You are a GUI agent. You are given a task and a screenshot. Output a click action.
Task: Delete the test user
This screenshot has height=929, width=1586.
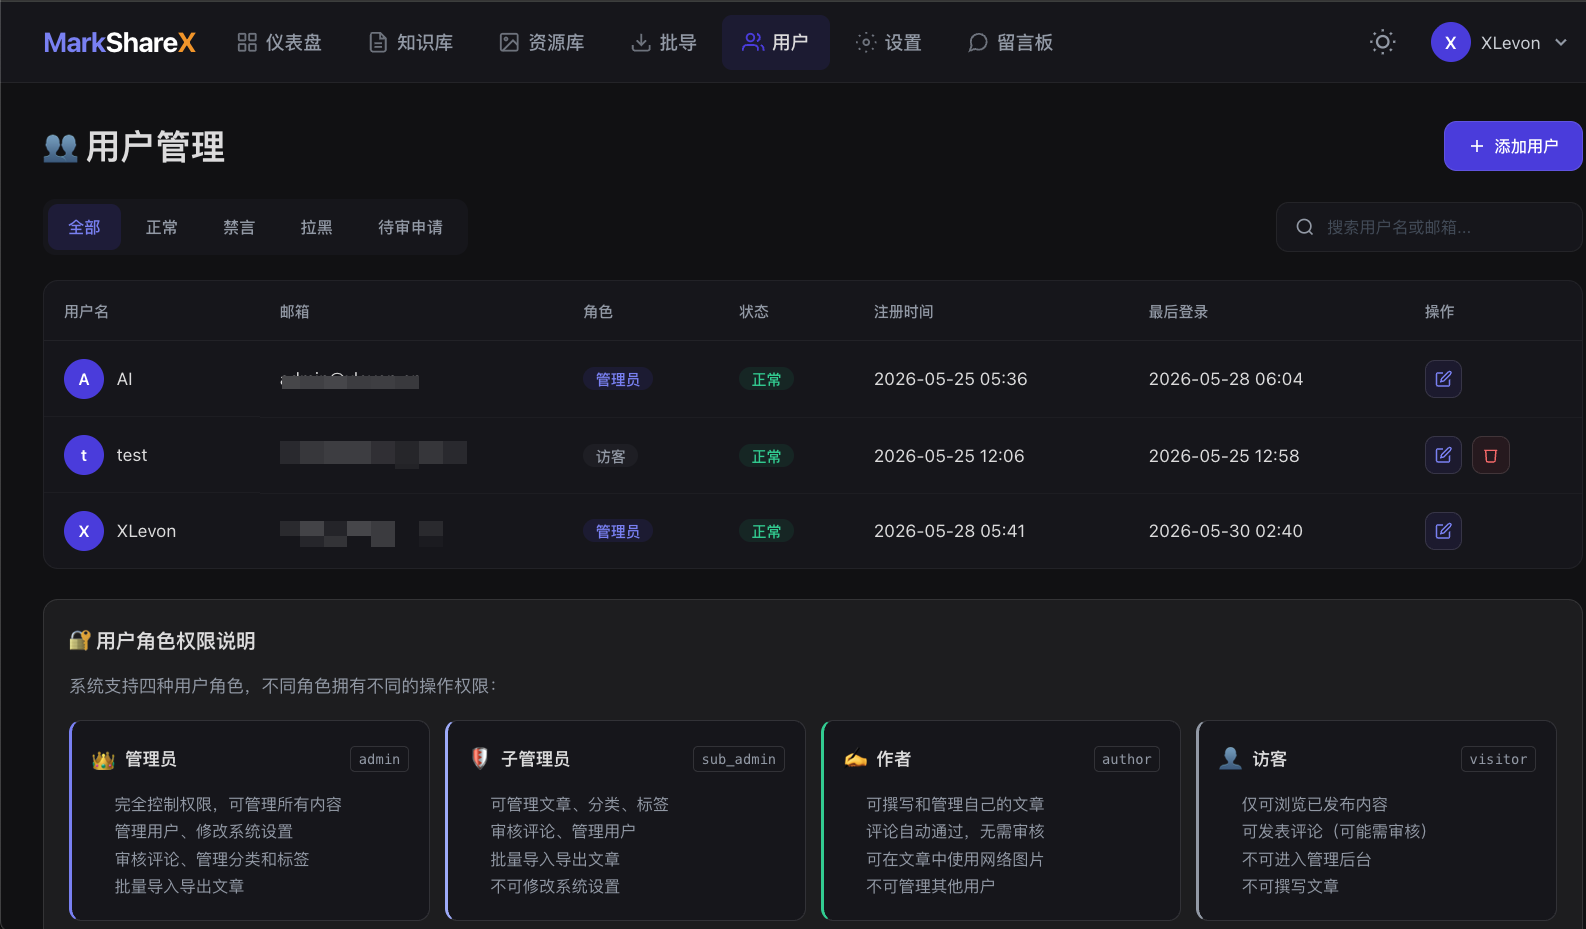1491,455
